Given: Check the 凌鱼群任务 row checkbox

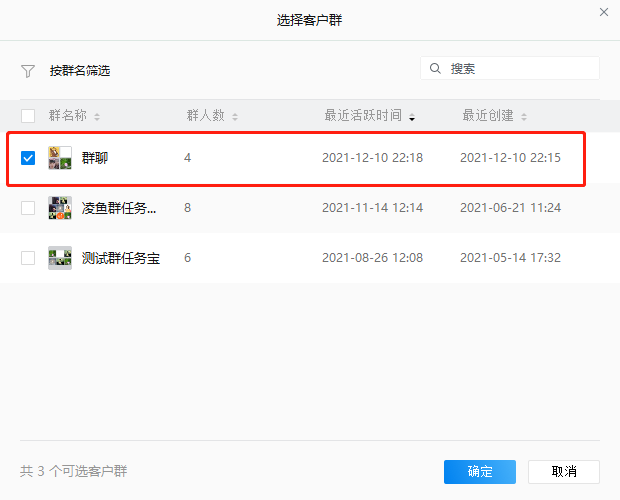Looking at the screenshot, I should 28,208.
